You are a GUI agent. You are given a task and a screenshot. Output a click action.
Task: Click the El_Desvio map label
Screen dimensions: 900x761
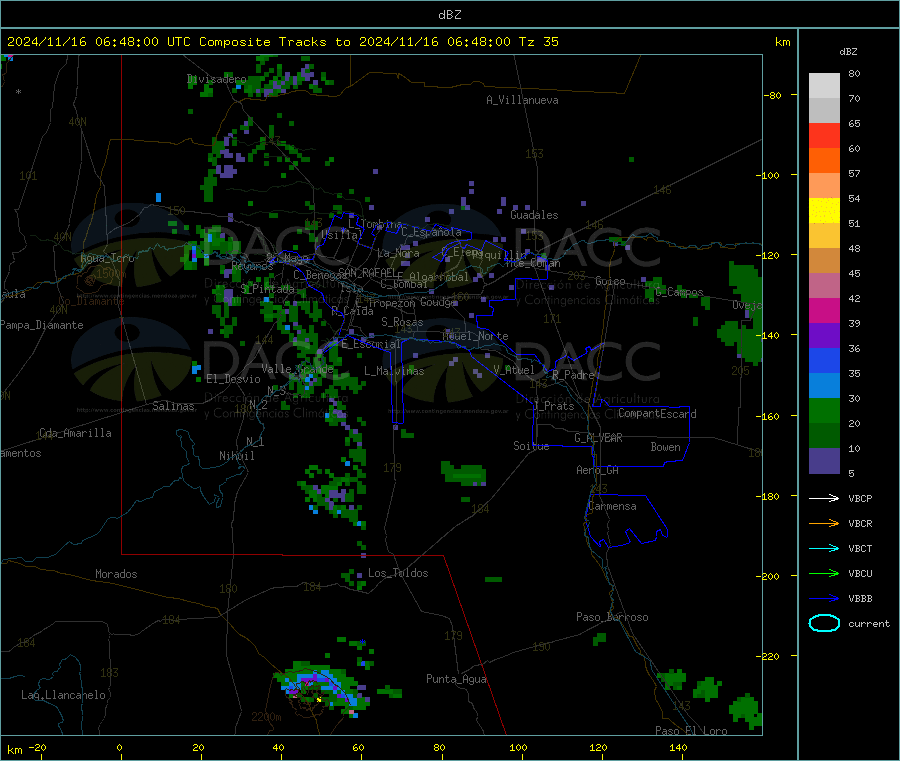pyautogui.click(x=234, y=379)
